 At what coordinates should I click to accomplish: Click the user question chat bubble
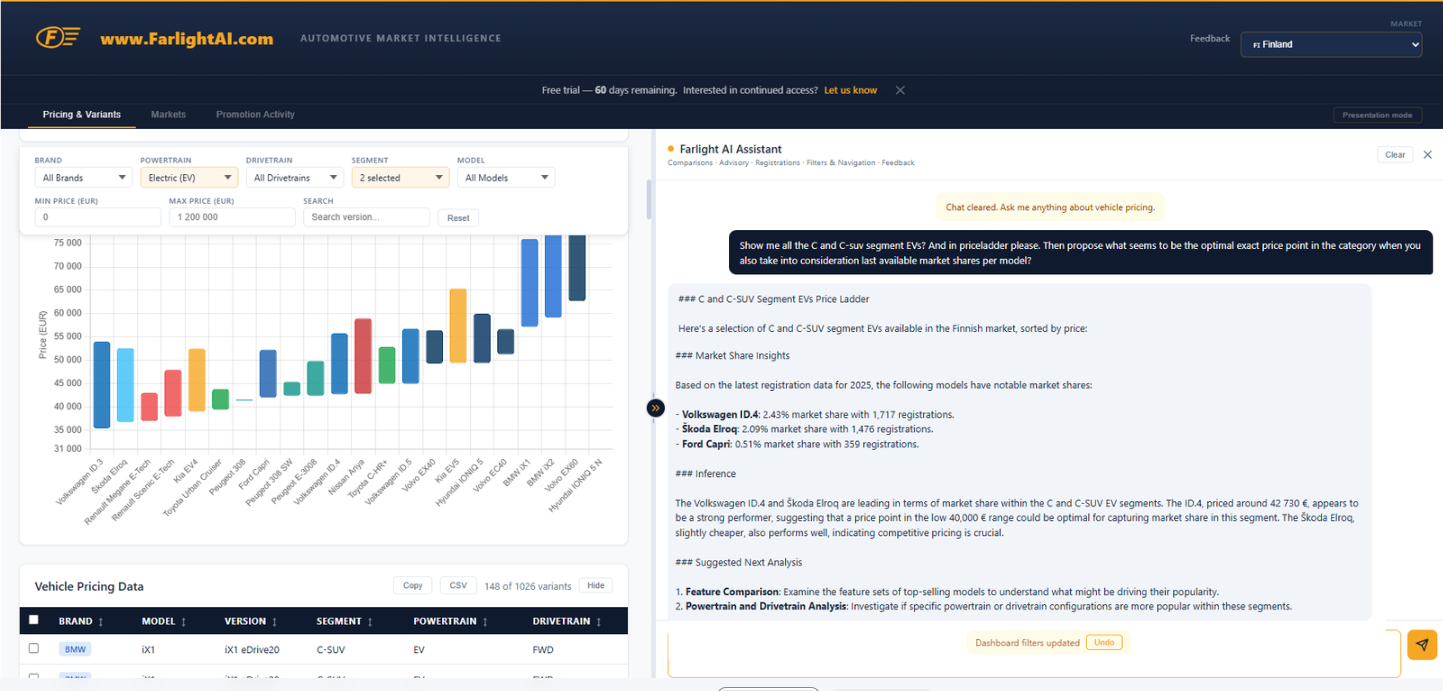[x=1080, y=252]
